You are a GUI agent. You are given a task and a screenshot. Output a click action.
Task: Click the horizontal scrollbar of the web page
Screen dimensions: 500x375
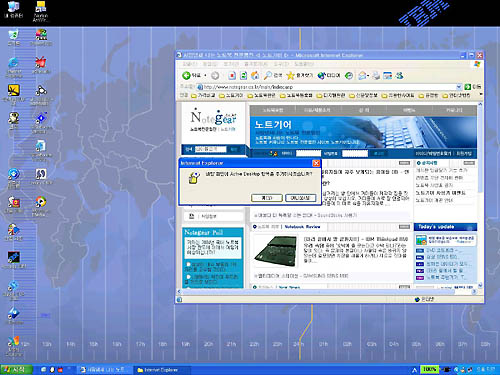click(x=327, y=292)
